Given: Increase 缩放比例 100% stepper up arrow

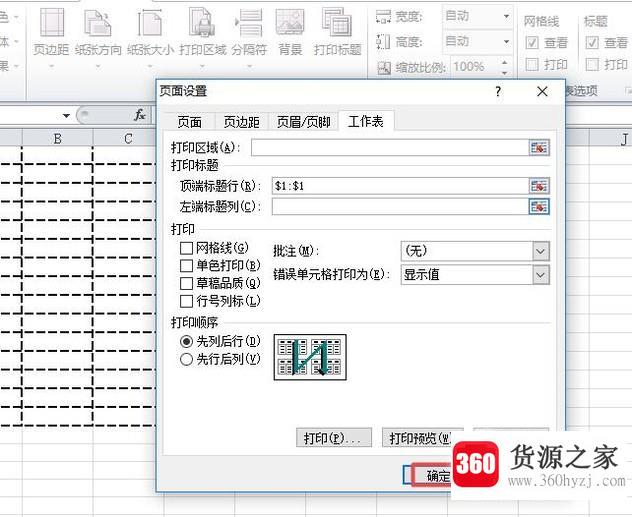Looking at the screenshot, I should pos(505,62).
